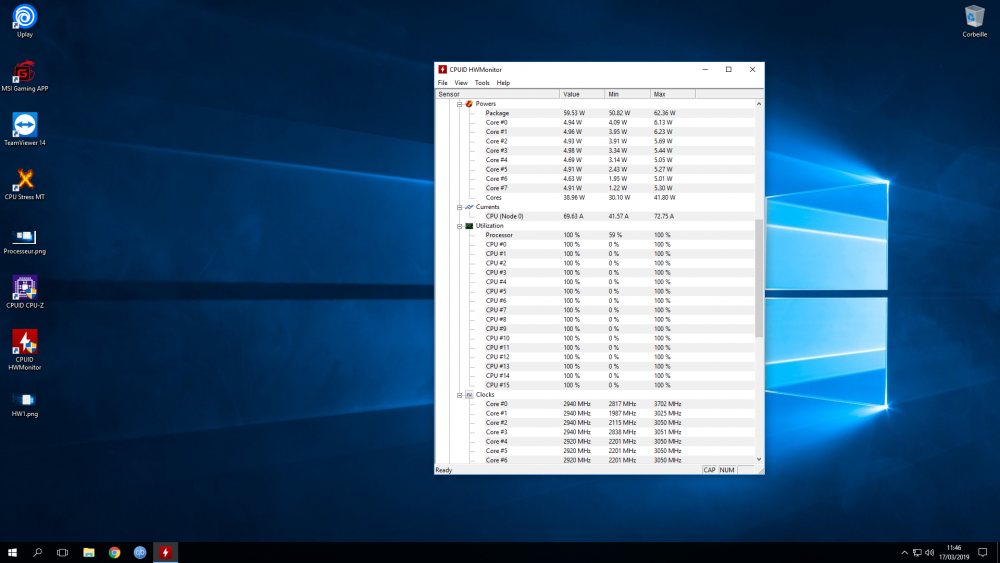The width and height of the screenshot is (1000, 563).
Task: Open Google Chrome from the taskbar
Action: click(x=115, y=552)
